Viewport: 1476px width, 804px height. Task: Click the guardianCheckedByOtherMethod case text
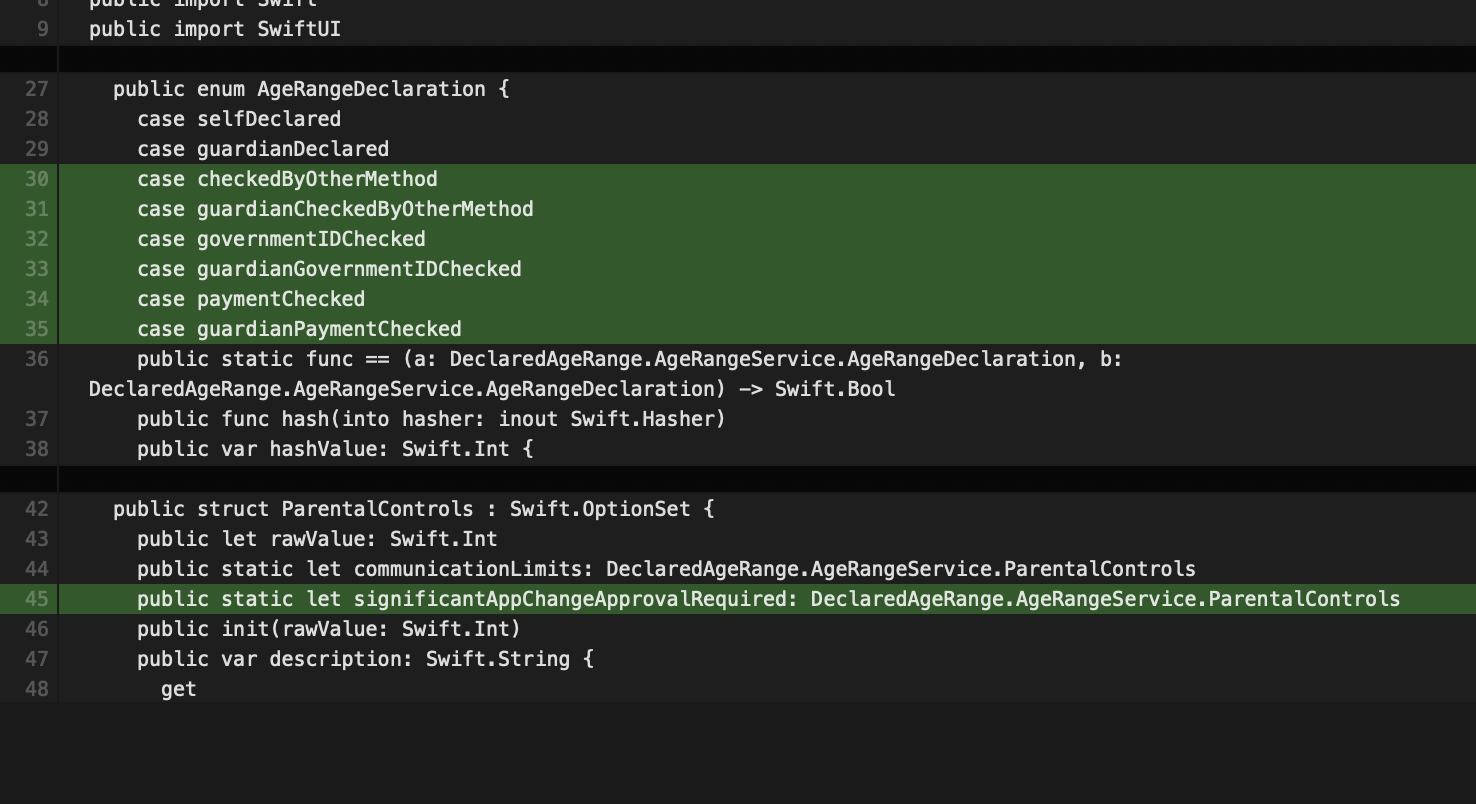click(364, 209)
